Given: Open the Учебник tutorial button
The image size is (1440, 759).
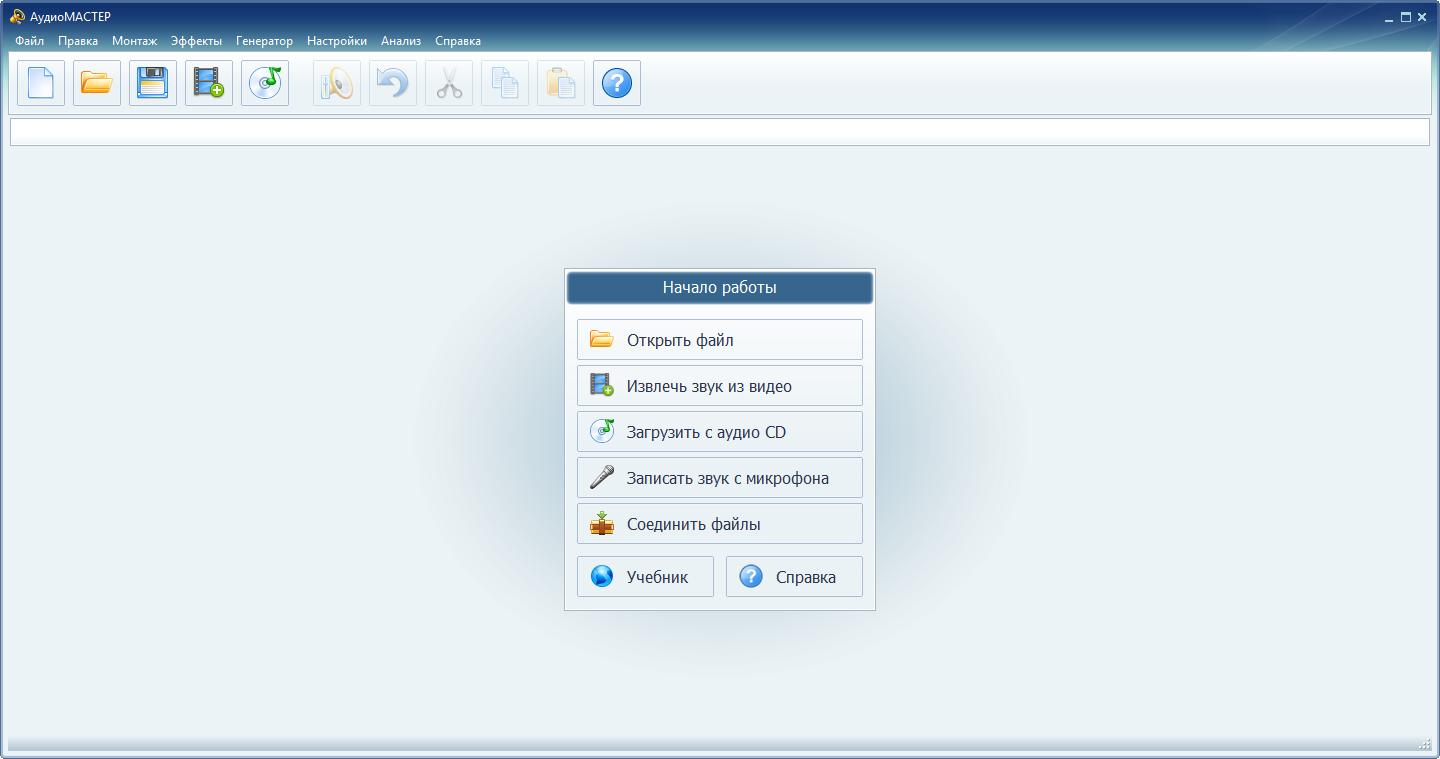Looking at the screenshot, I should 645,577.
